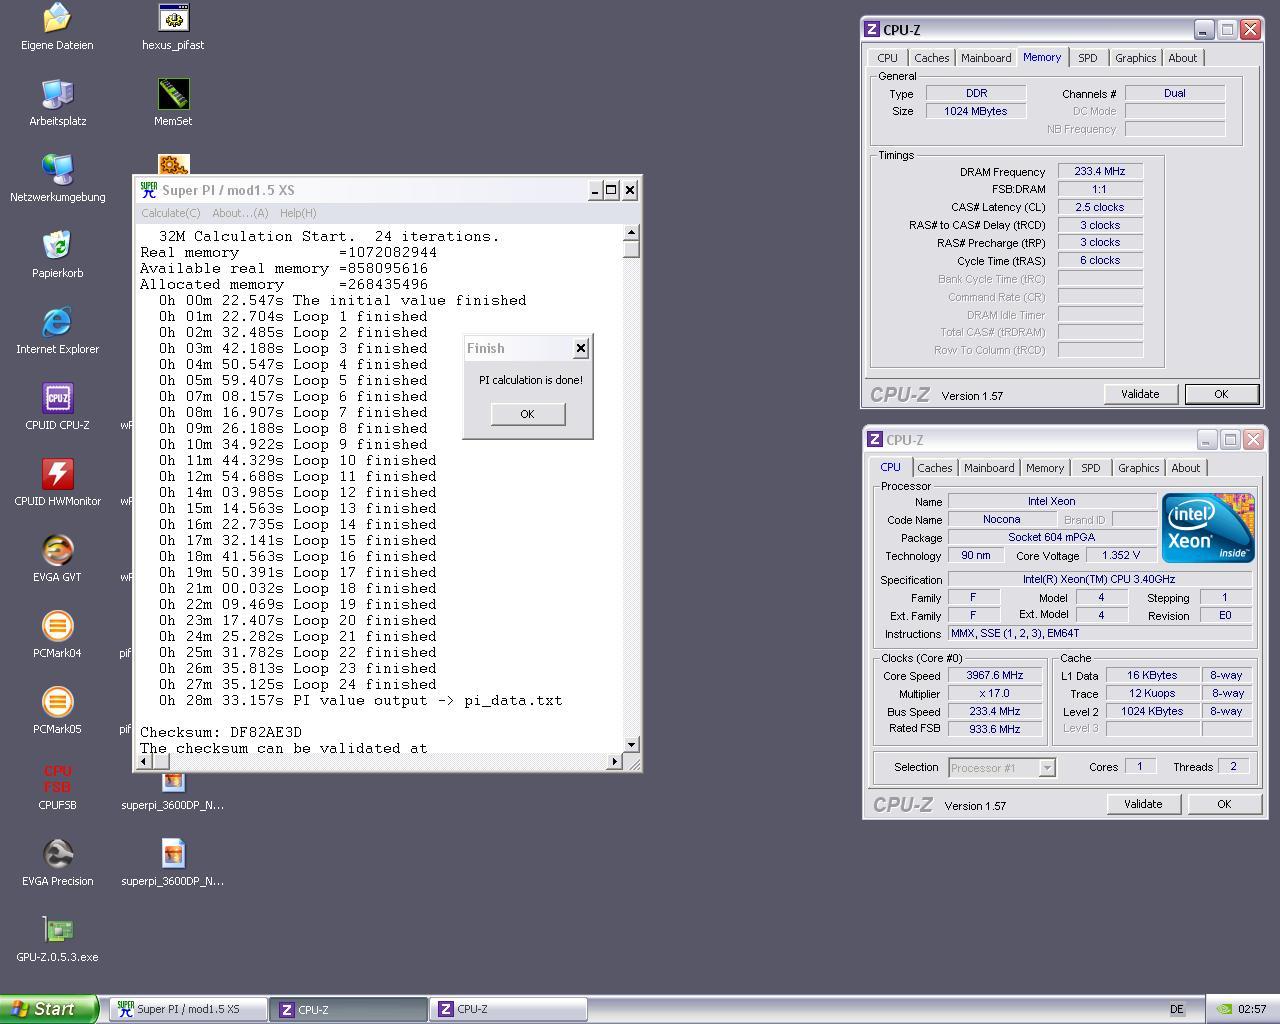Open the Arbeitsplatz desktop icon
1280x1024 pixels.
click(x=57, y=94)
